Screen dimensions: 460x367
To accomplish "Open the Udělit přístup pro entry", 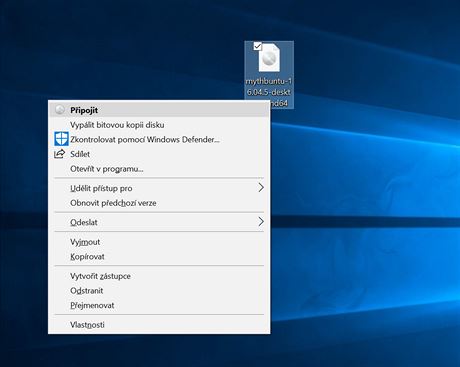I will pos(159,188).
